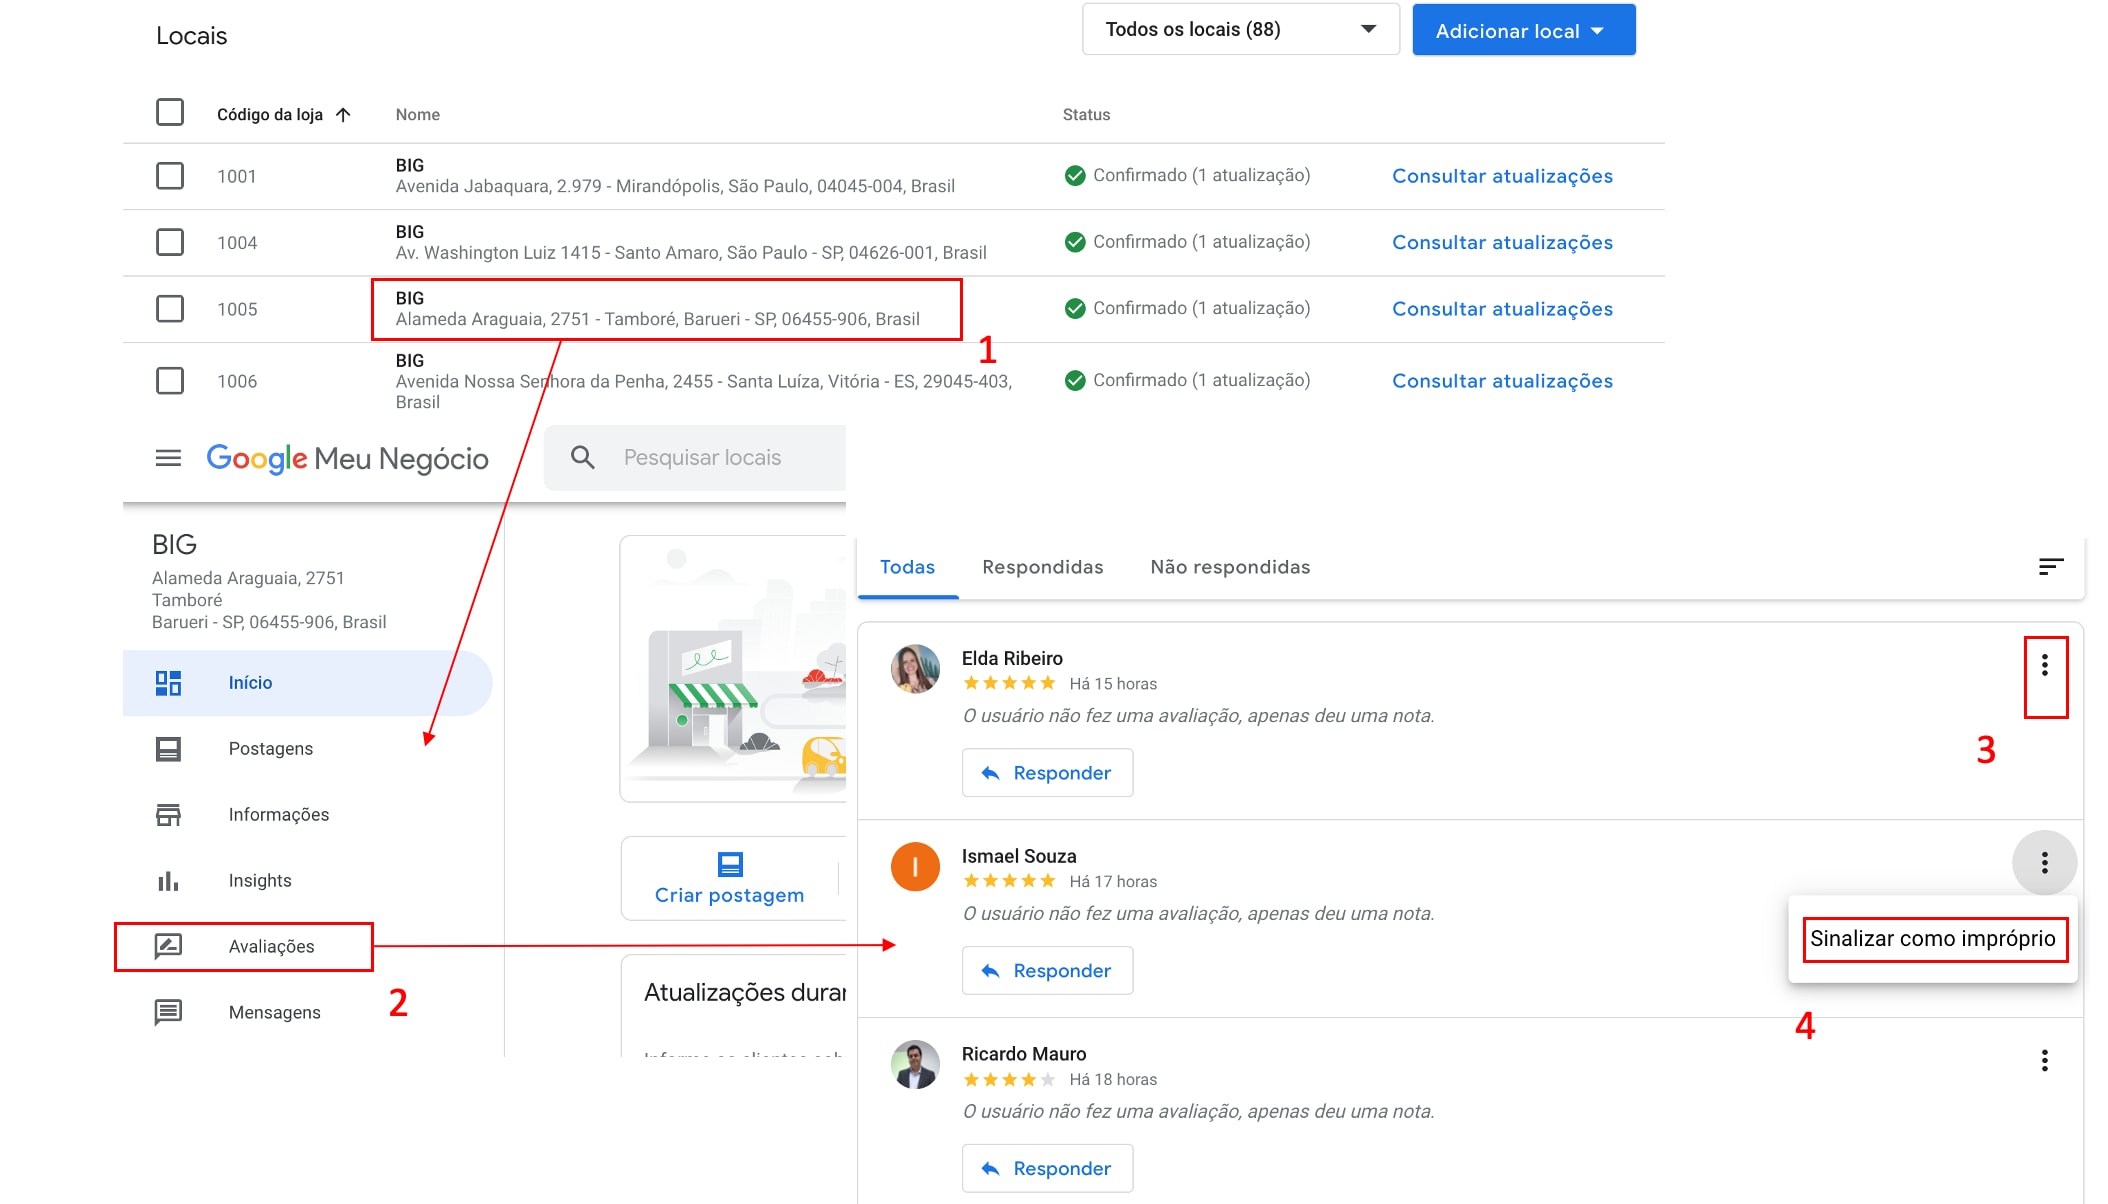Click the Mensagens chat icon

[x=168, y=1013]
